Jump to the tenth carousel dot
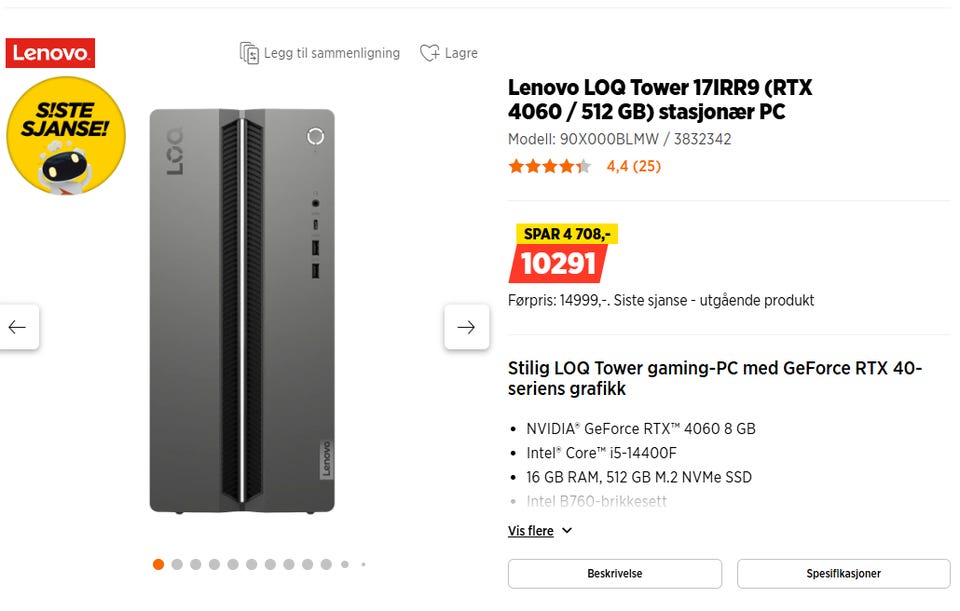 326,564
